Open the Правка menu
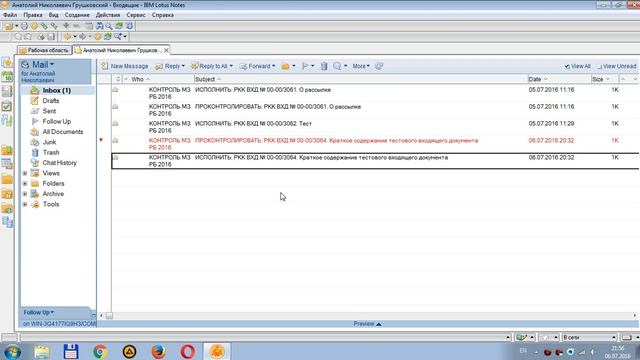The image size is (640, 360). (x=33, y=15)
